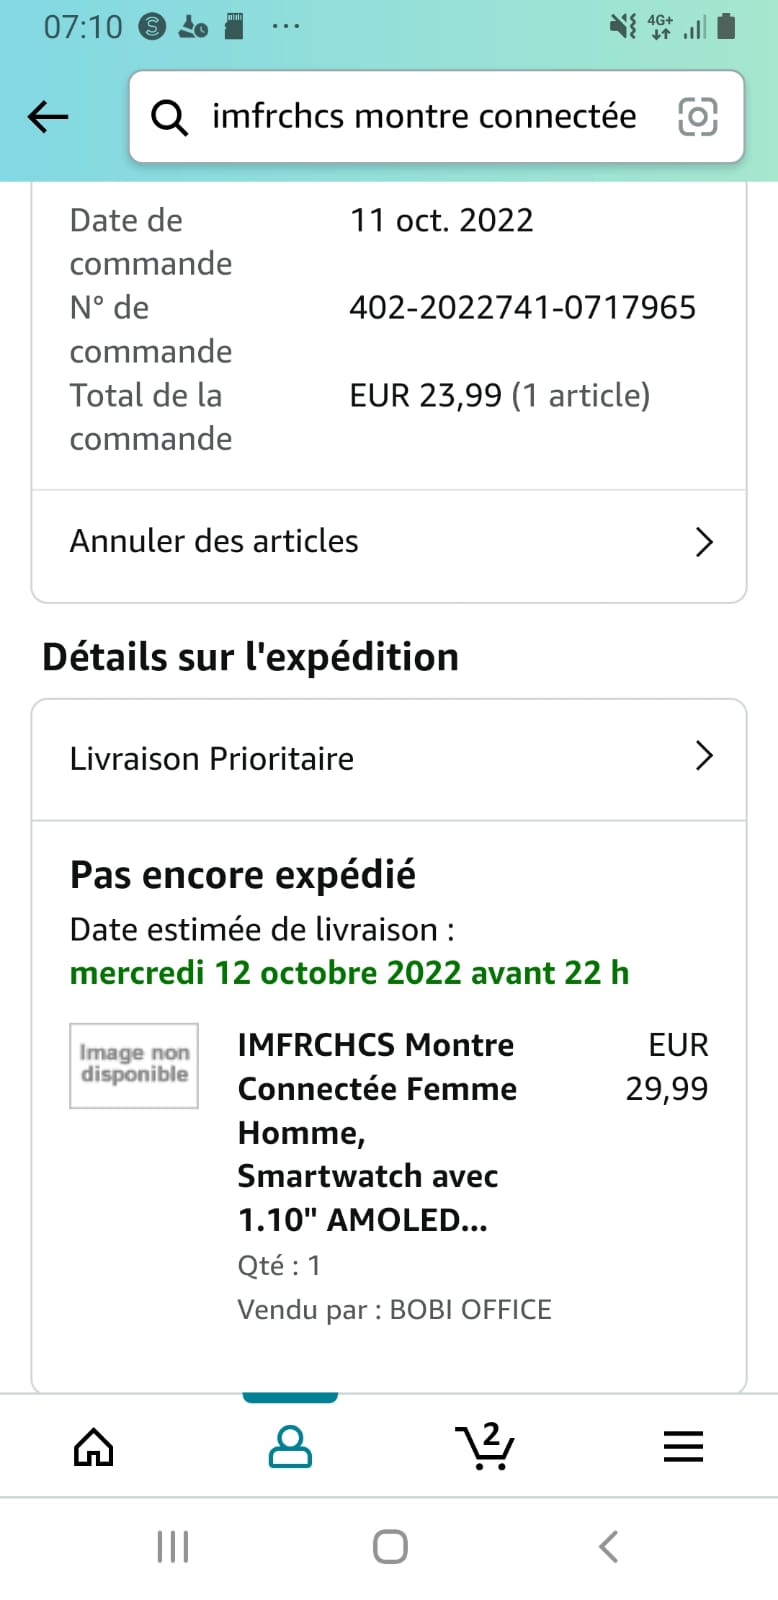
Task: Tap the unavailable product image thumbnail
Action: tap(134, 1065)
